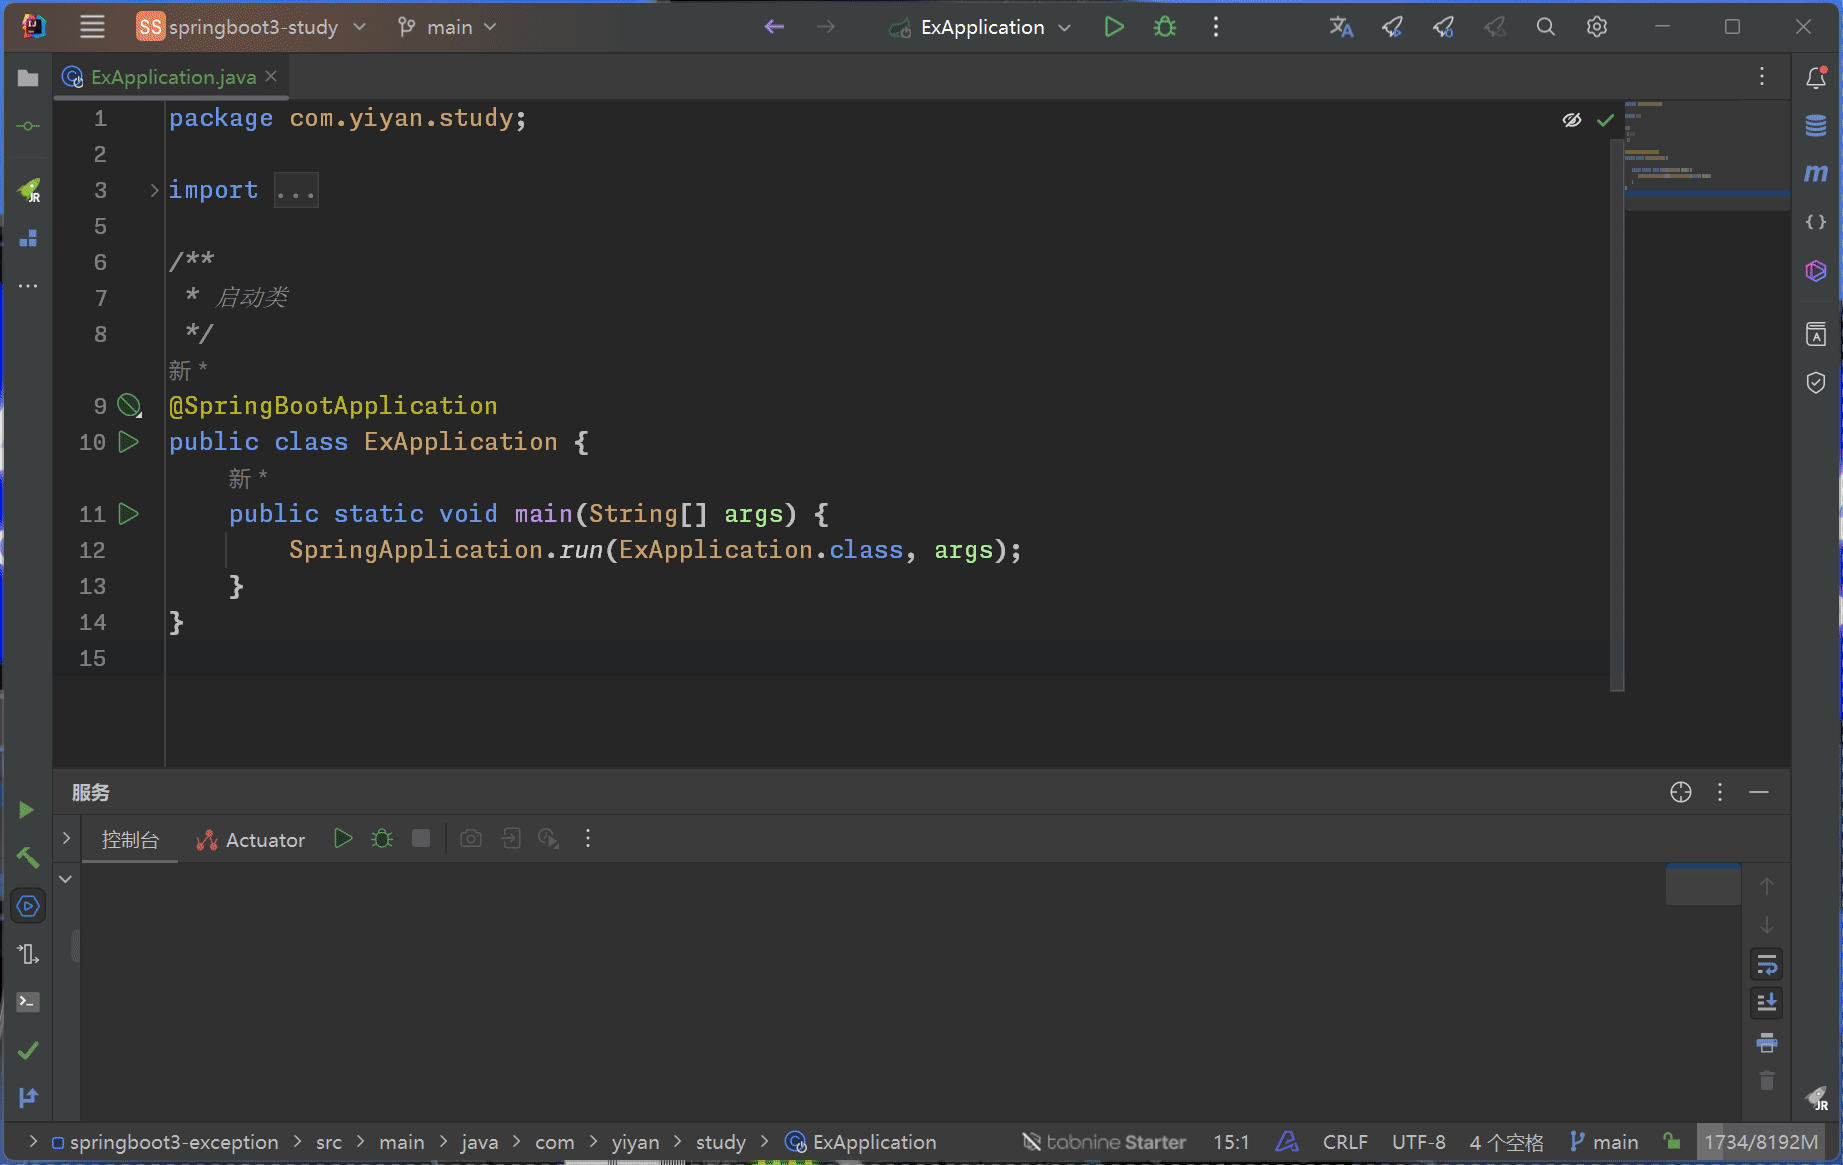Change file encoding UTF-8
This screenshot has width=1843, height=1165.
[x=1418, y=1142]
